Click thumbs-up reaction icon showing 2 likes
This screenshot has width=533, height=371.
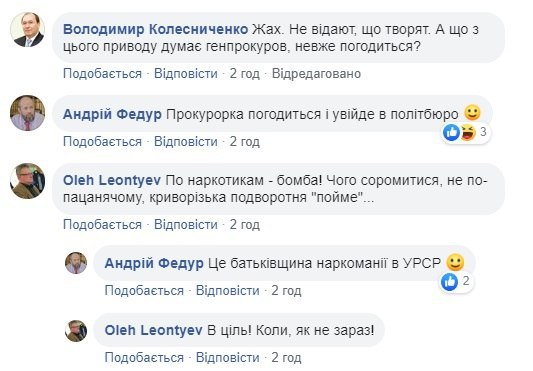pyautogui.click(x=449, y=282)
